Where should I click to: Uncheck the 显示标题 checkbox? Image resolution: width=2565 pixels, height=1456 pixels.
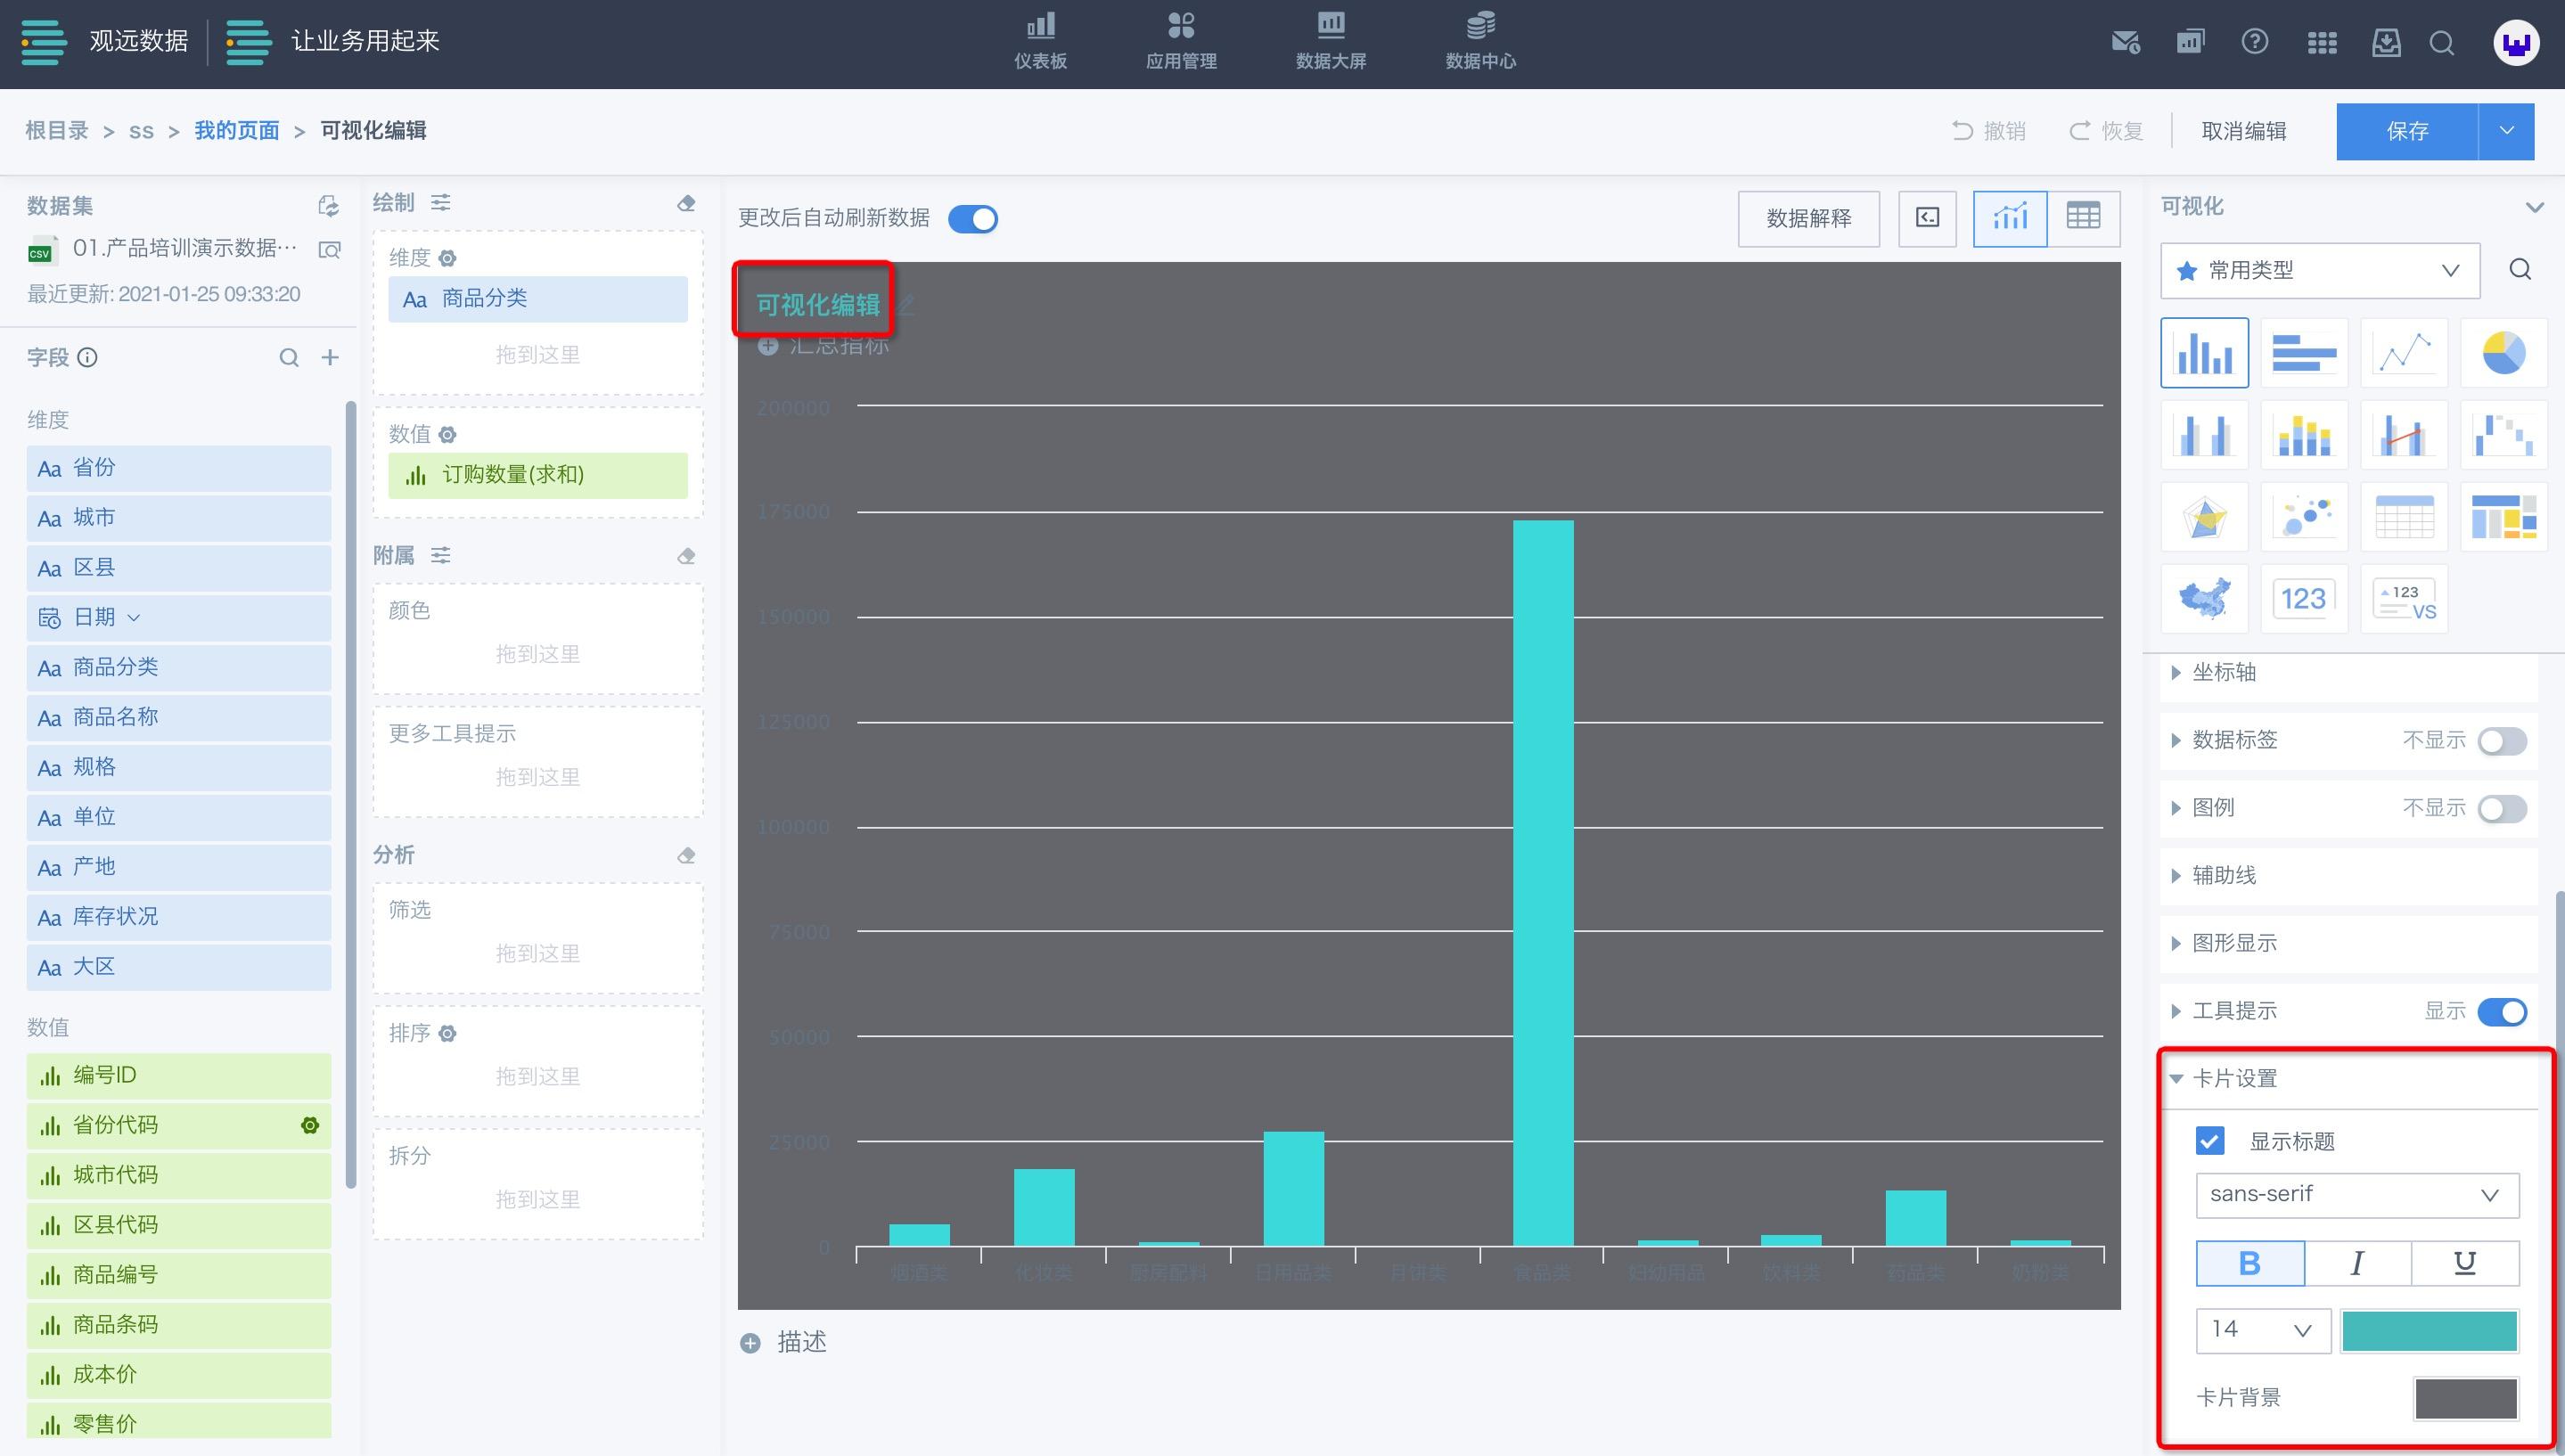click(x=2210, y=1141)
